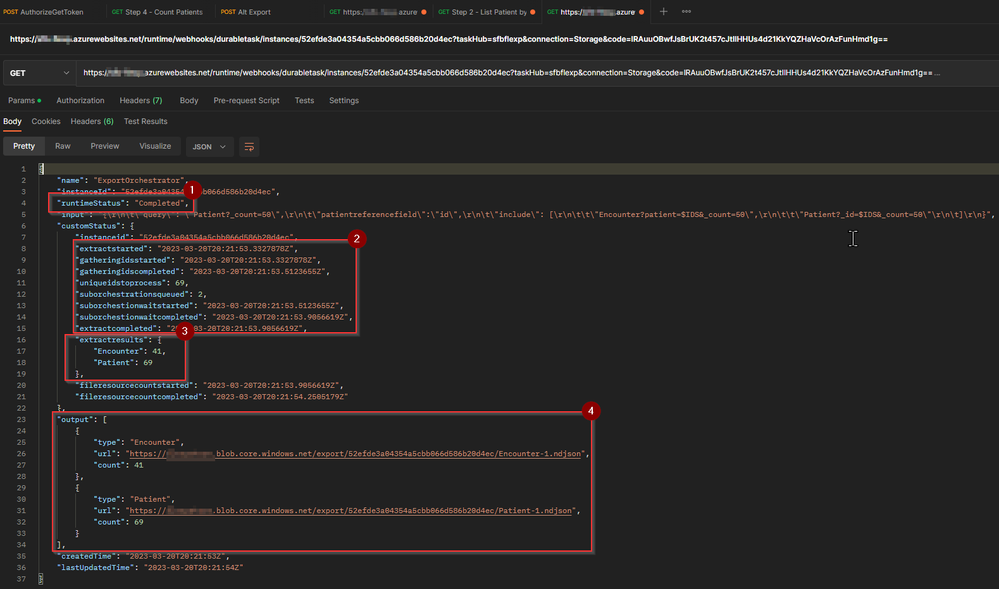
Task: Open the Pre-request Script tab
Action: pyautogui.click(x=247, y=101)
